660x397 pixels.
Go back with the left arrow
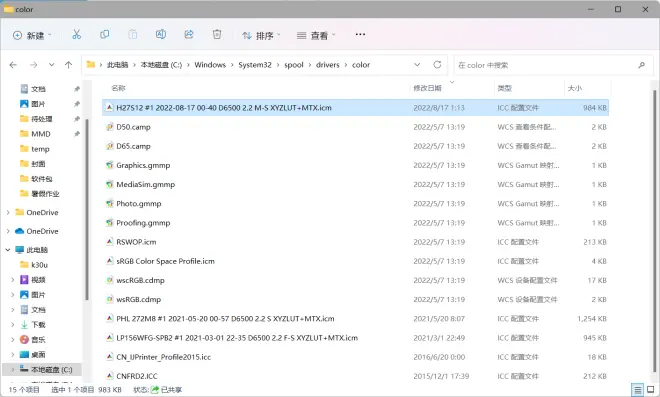(x=13, y=65)
